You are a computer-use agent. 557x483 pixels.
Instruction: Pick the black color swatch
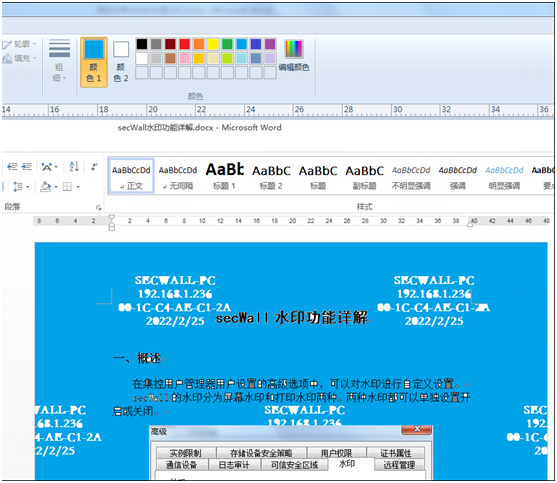pyautogui.click(x=142, y=44)
